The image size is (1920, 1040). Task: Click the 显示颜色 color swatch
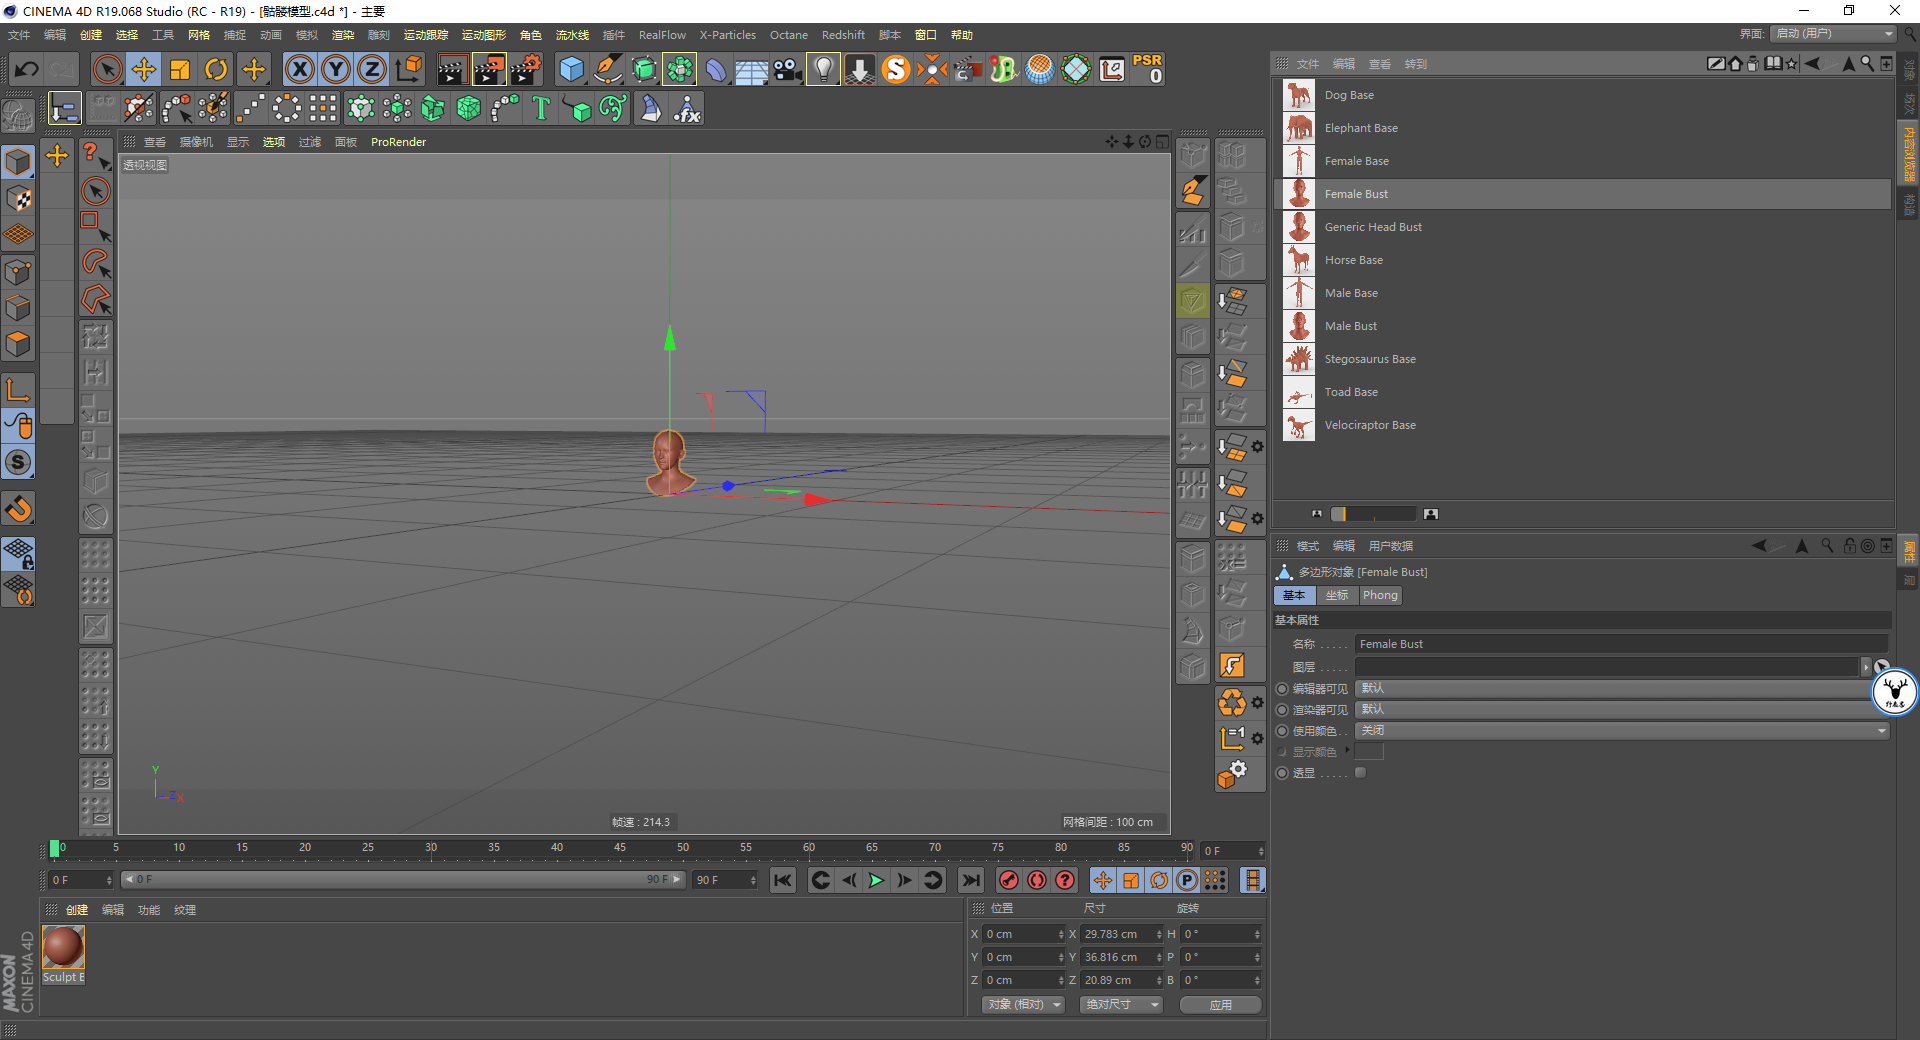pyautogui.click(x=1369, y=752)
